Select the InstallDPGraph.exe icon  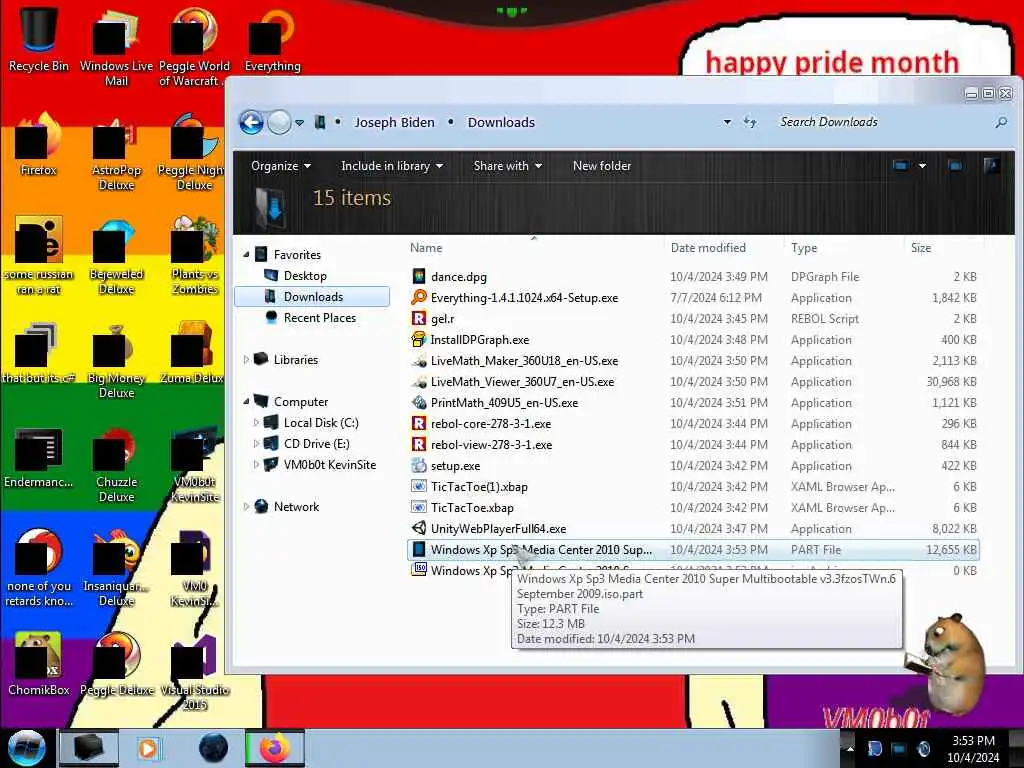[419, 339]
